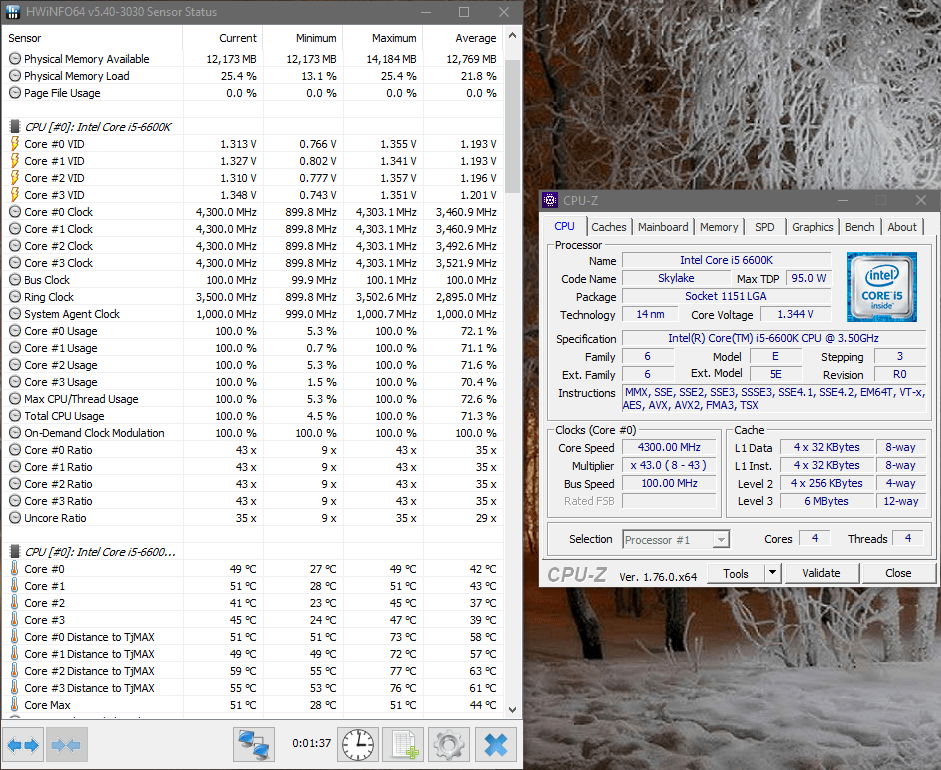Click the Core Voltage value 1.344 V
This screenshot has height=770, width=941.
(x=796, y=314)
